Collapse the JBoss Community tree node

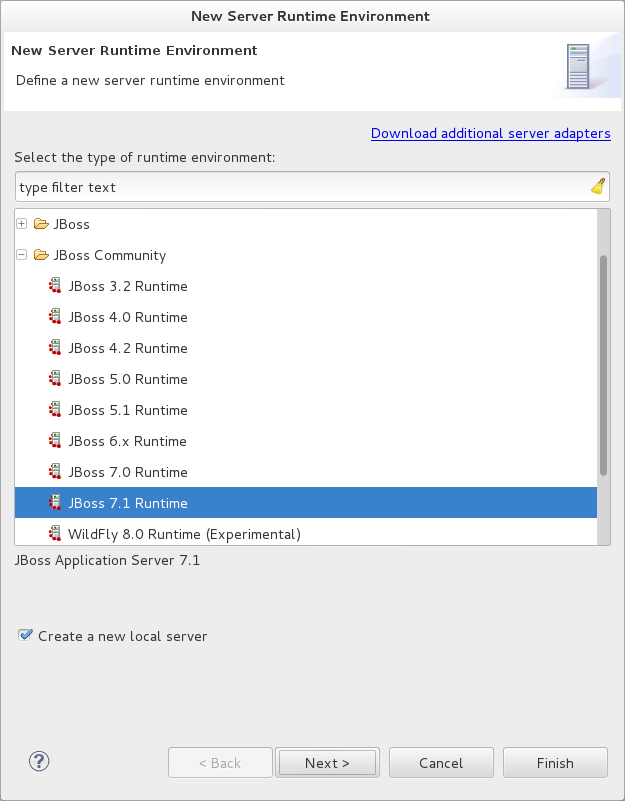tap(21, 255)
